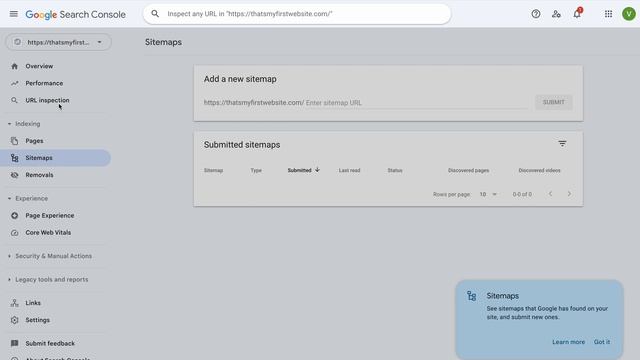Sort by the Discovered videos column header
Screen dimensions: 640x360
[x=539, y=170]
